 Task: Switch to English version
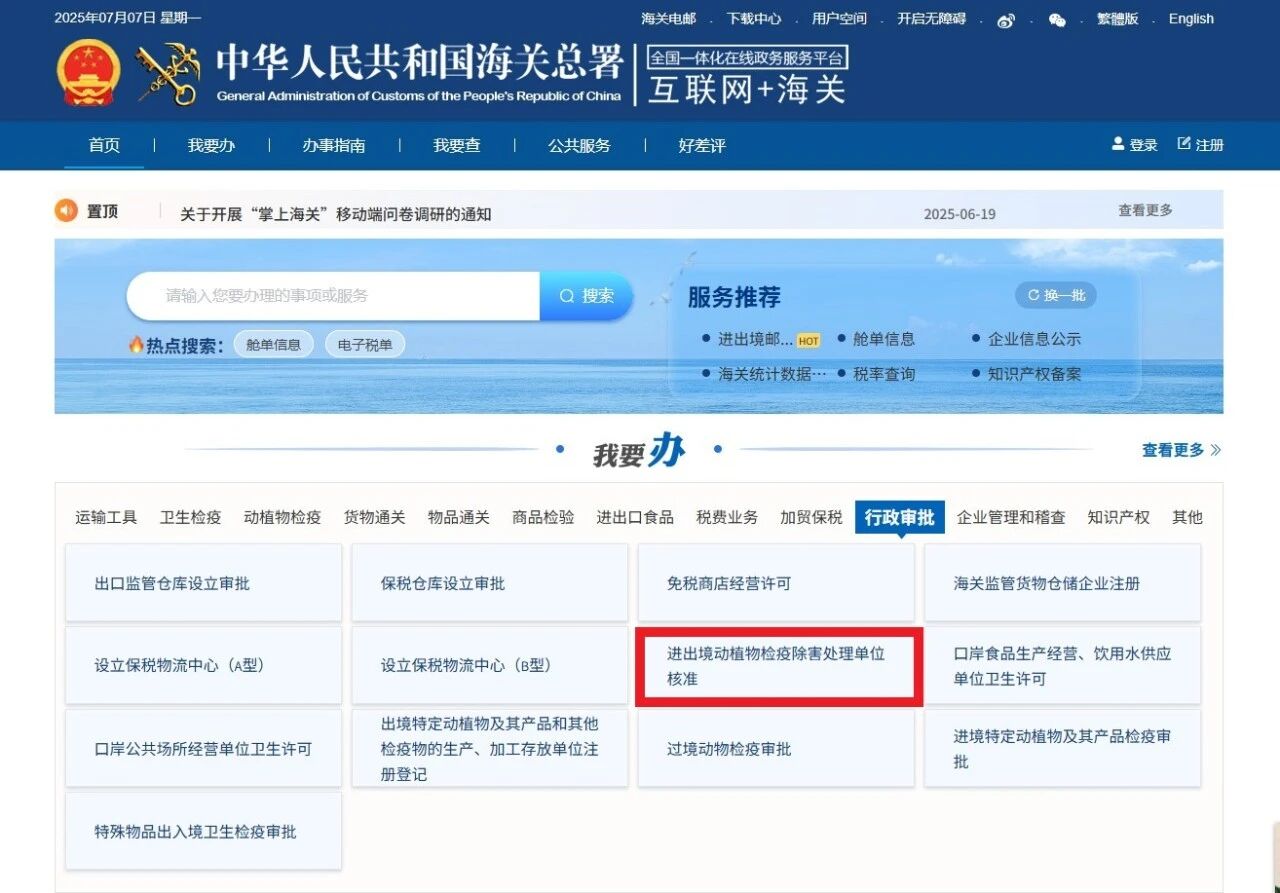[x=1191, y=19]
